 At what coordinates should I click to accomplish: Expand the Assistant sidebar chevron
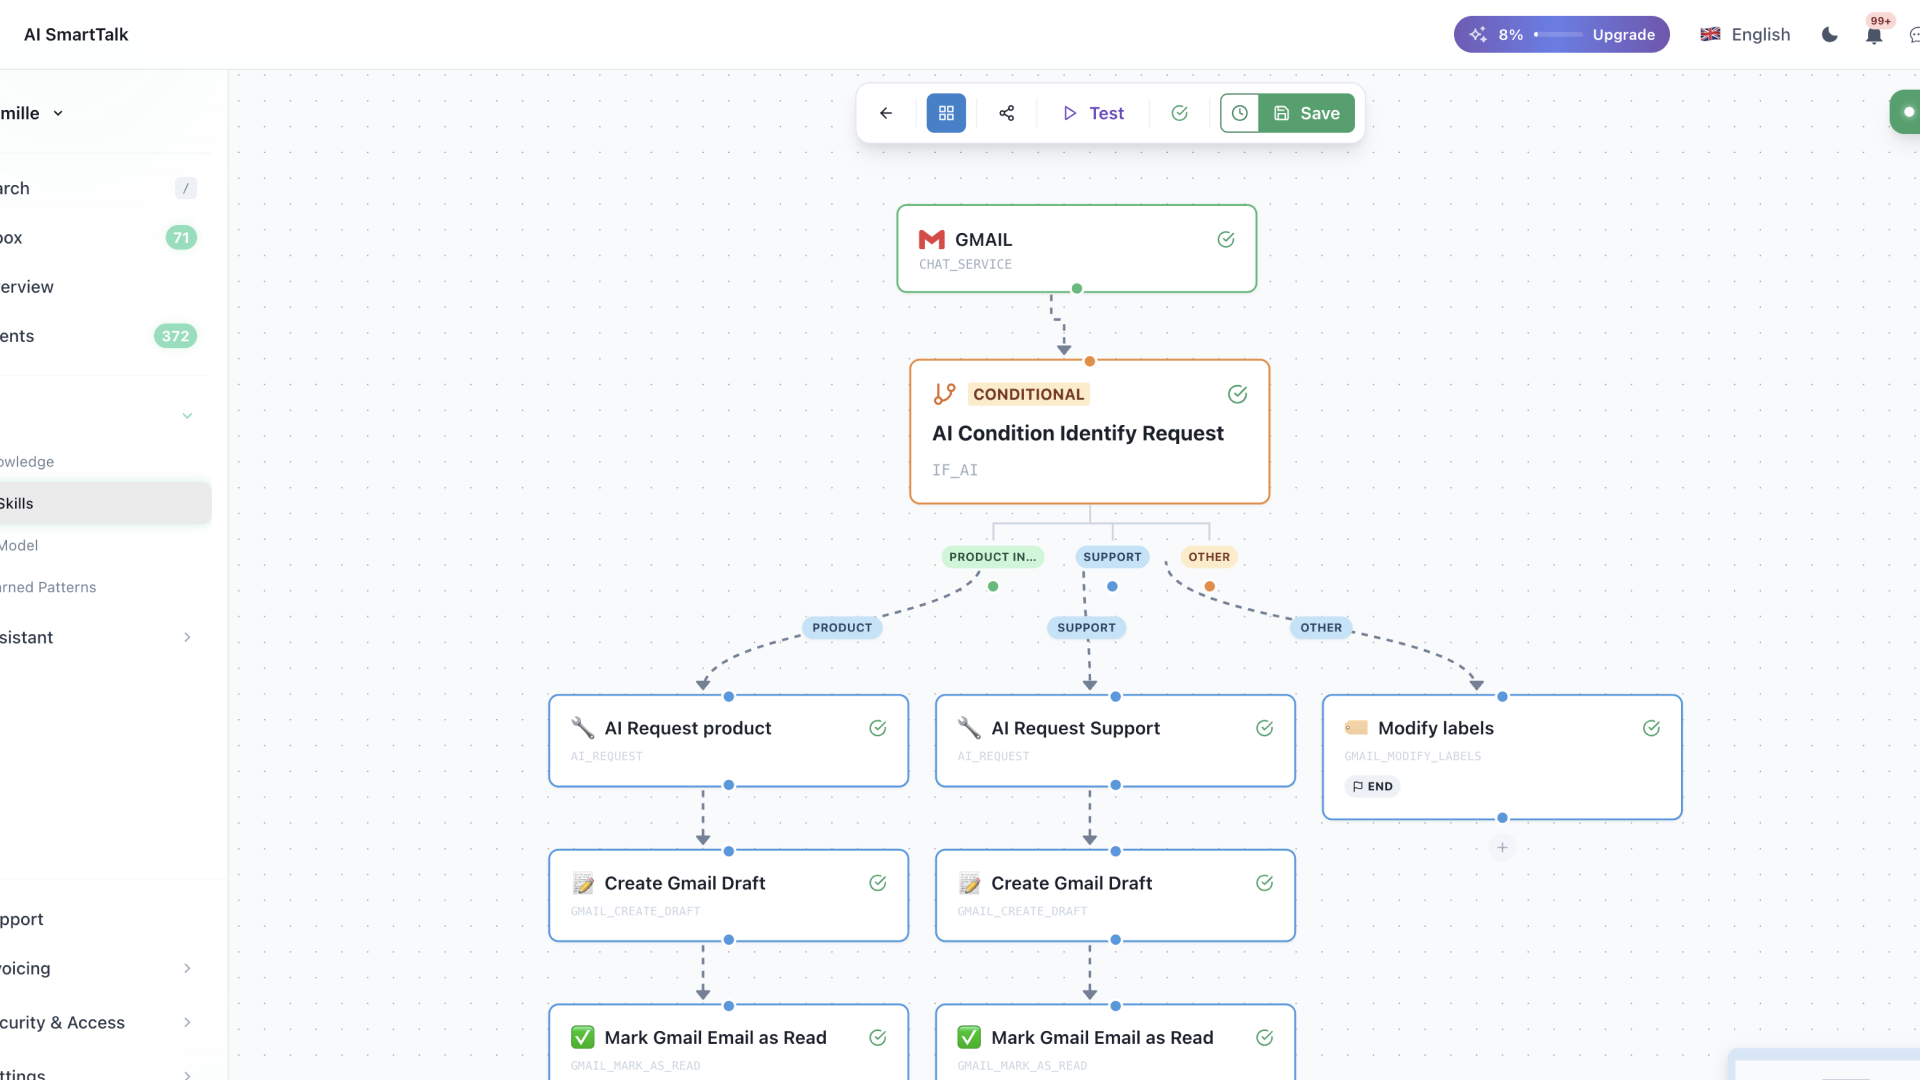click(x=187, y=637)
